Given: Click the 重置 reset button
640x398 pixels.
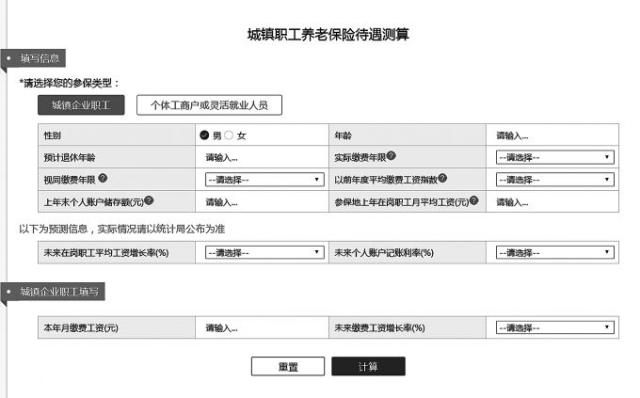Looking at the screenshot, I should [288, 366].
